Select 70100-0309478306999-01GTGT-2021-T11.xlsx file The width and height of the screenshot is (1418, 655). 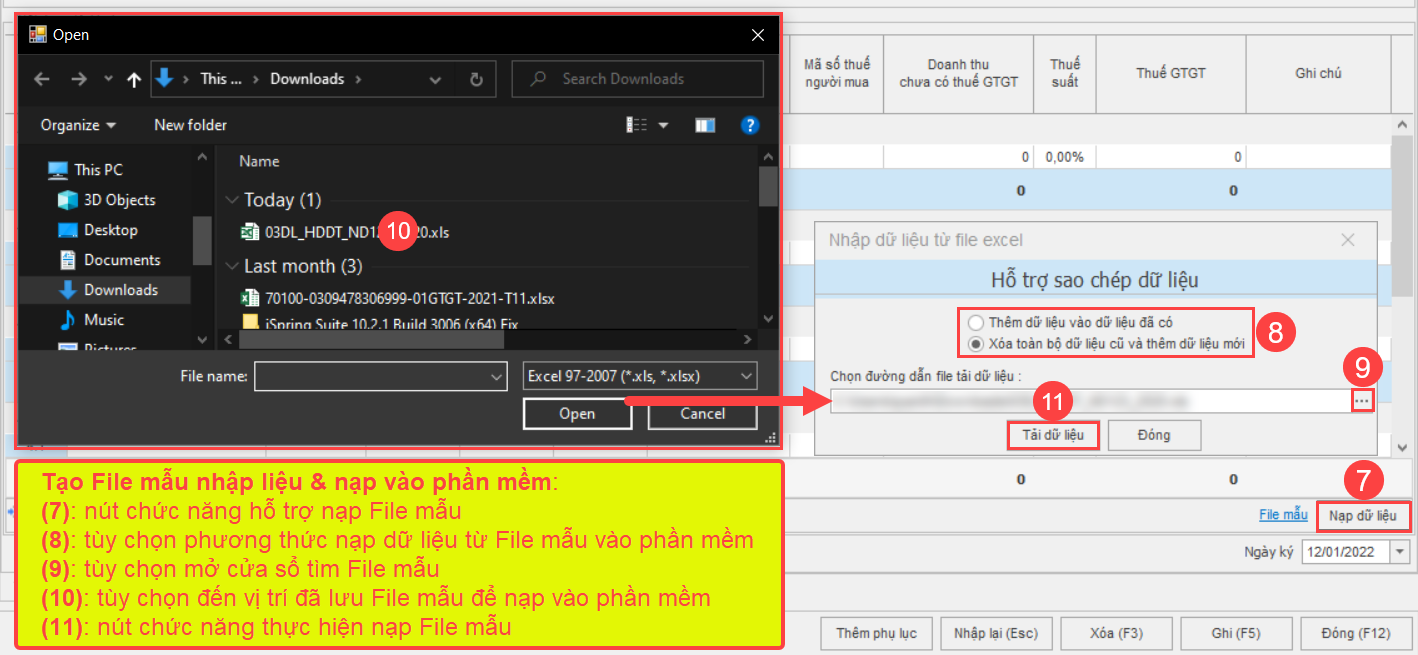pyautogui.click(x=398, y=298)
